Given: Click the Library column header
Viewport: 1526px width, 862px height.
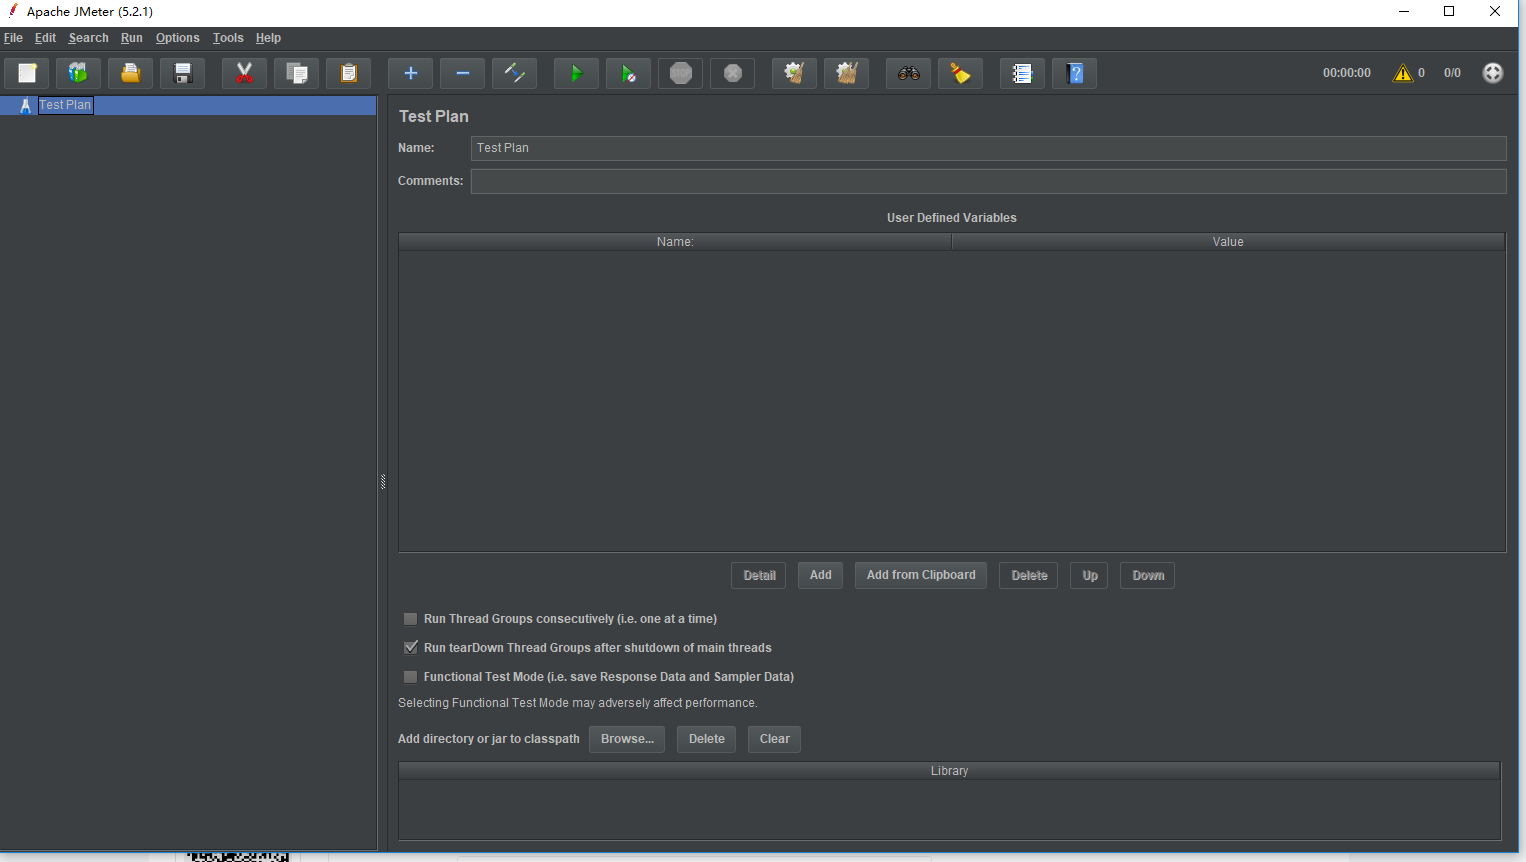Looking at the screenshot, I should point(949,771).
